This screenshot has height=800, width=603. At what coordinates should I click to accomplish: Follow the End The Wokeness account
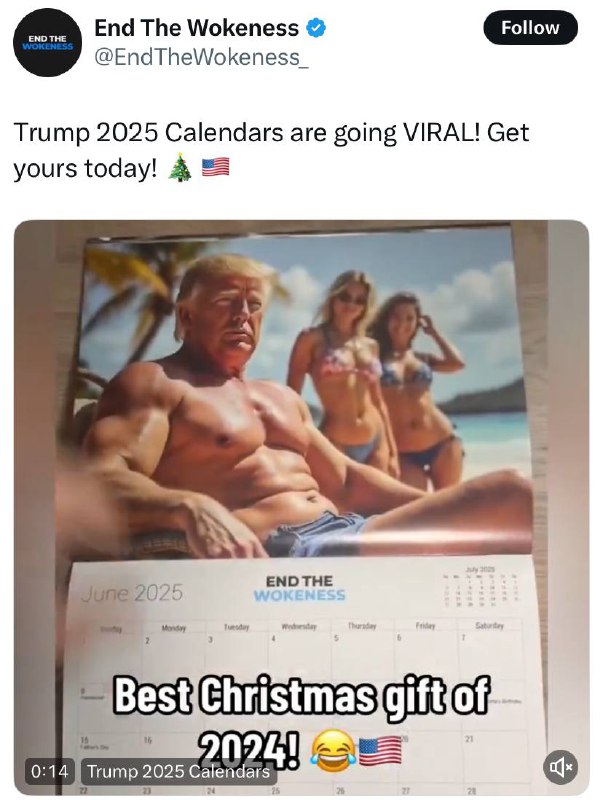coord(531,28)
